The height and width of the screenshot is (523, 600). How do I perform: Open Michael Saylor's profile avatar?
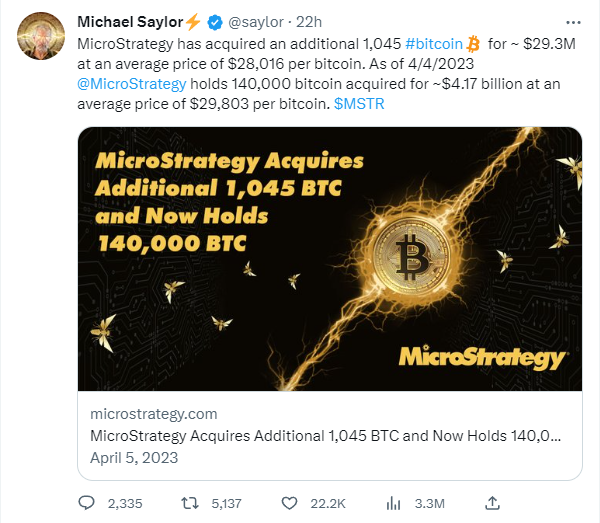coord(41,36)
